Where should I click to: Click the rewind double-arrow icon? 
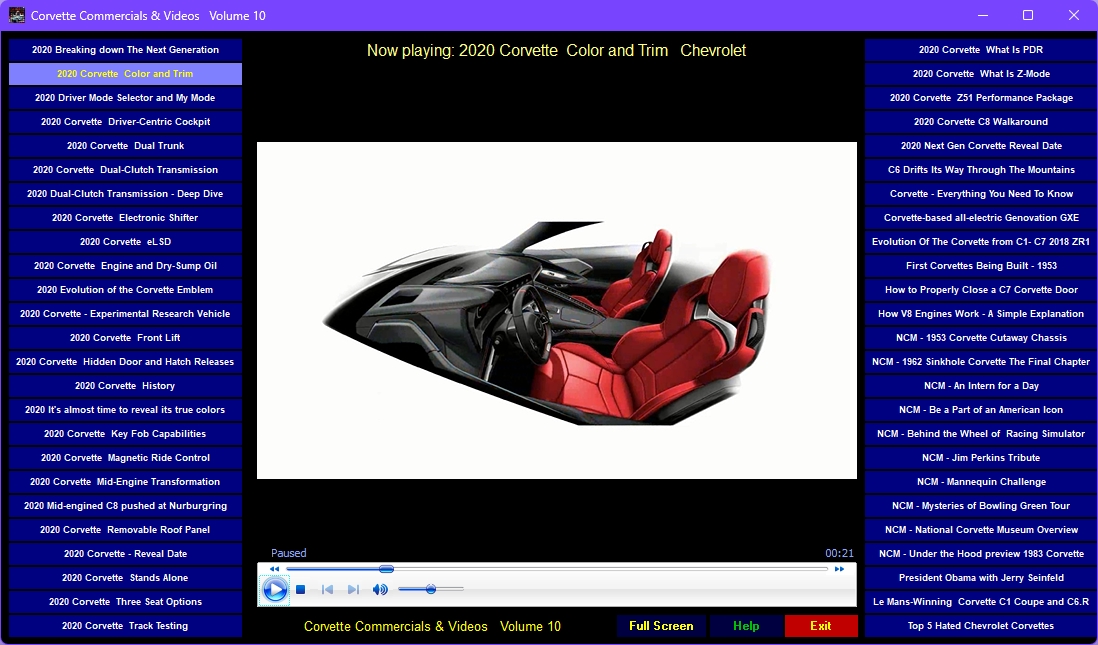274,569
